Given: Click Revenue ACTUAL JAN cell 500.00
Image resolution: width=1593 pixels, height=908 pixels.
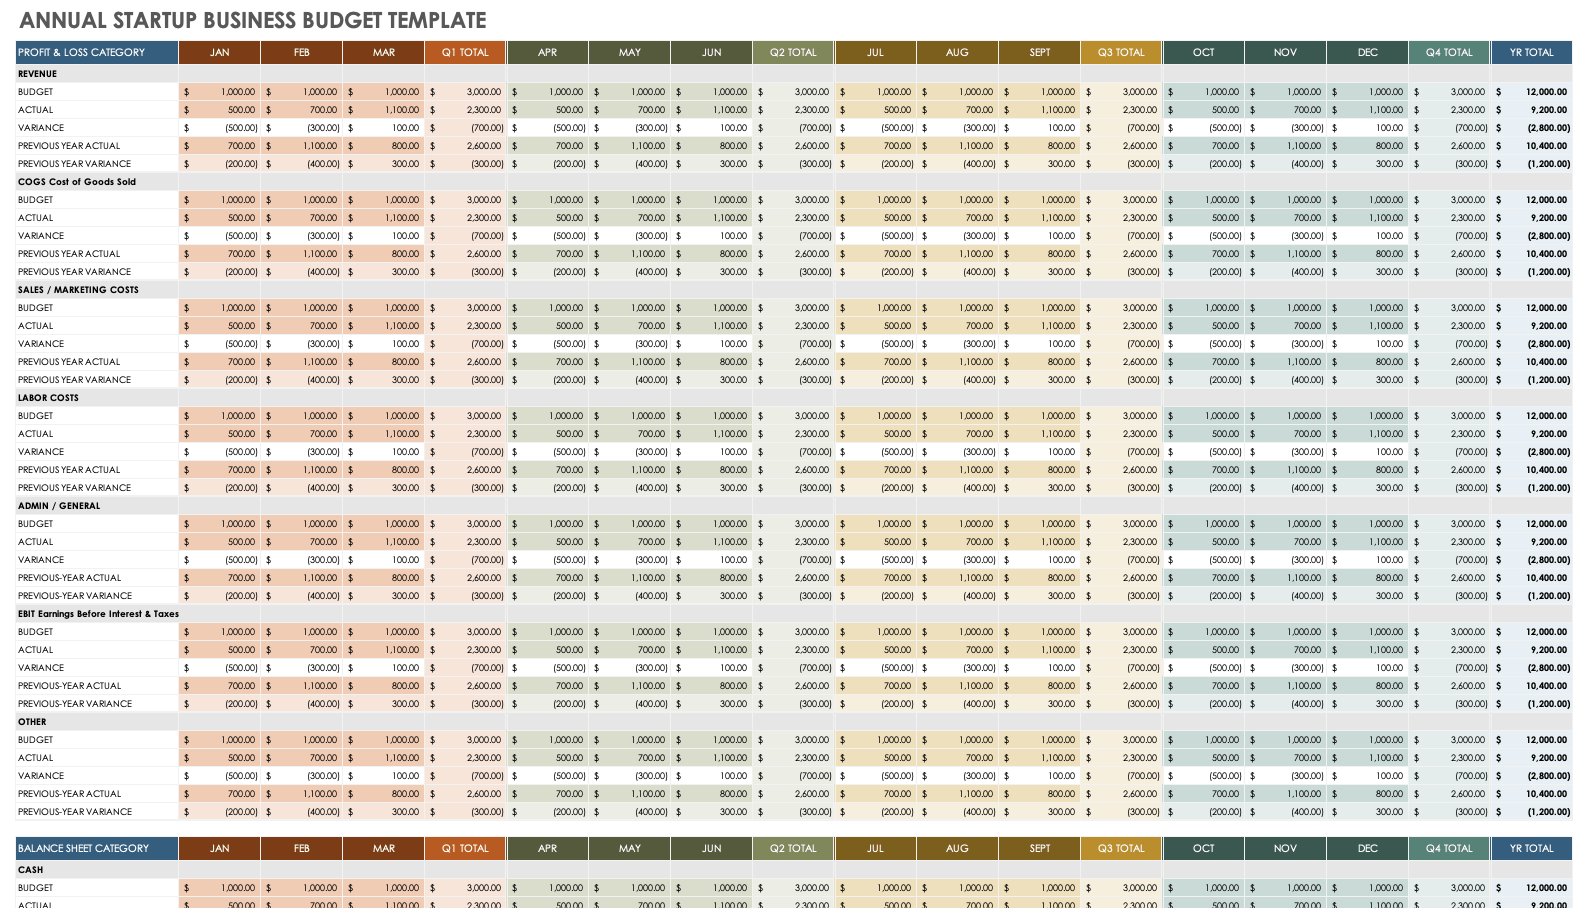Looking at the screenshot, I should pos(220,110).
